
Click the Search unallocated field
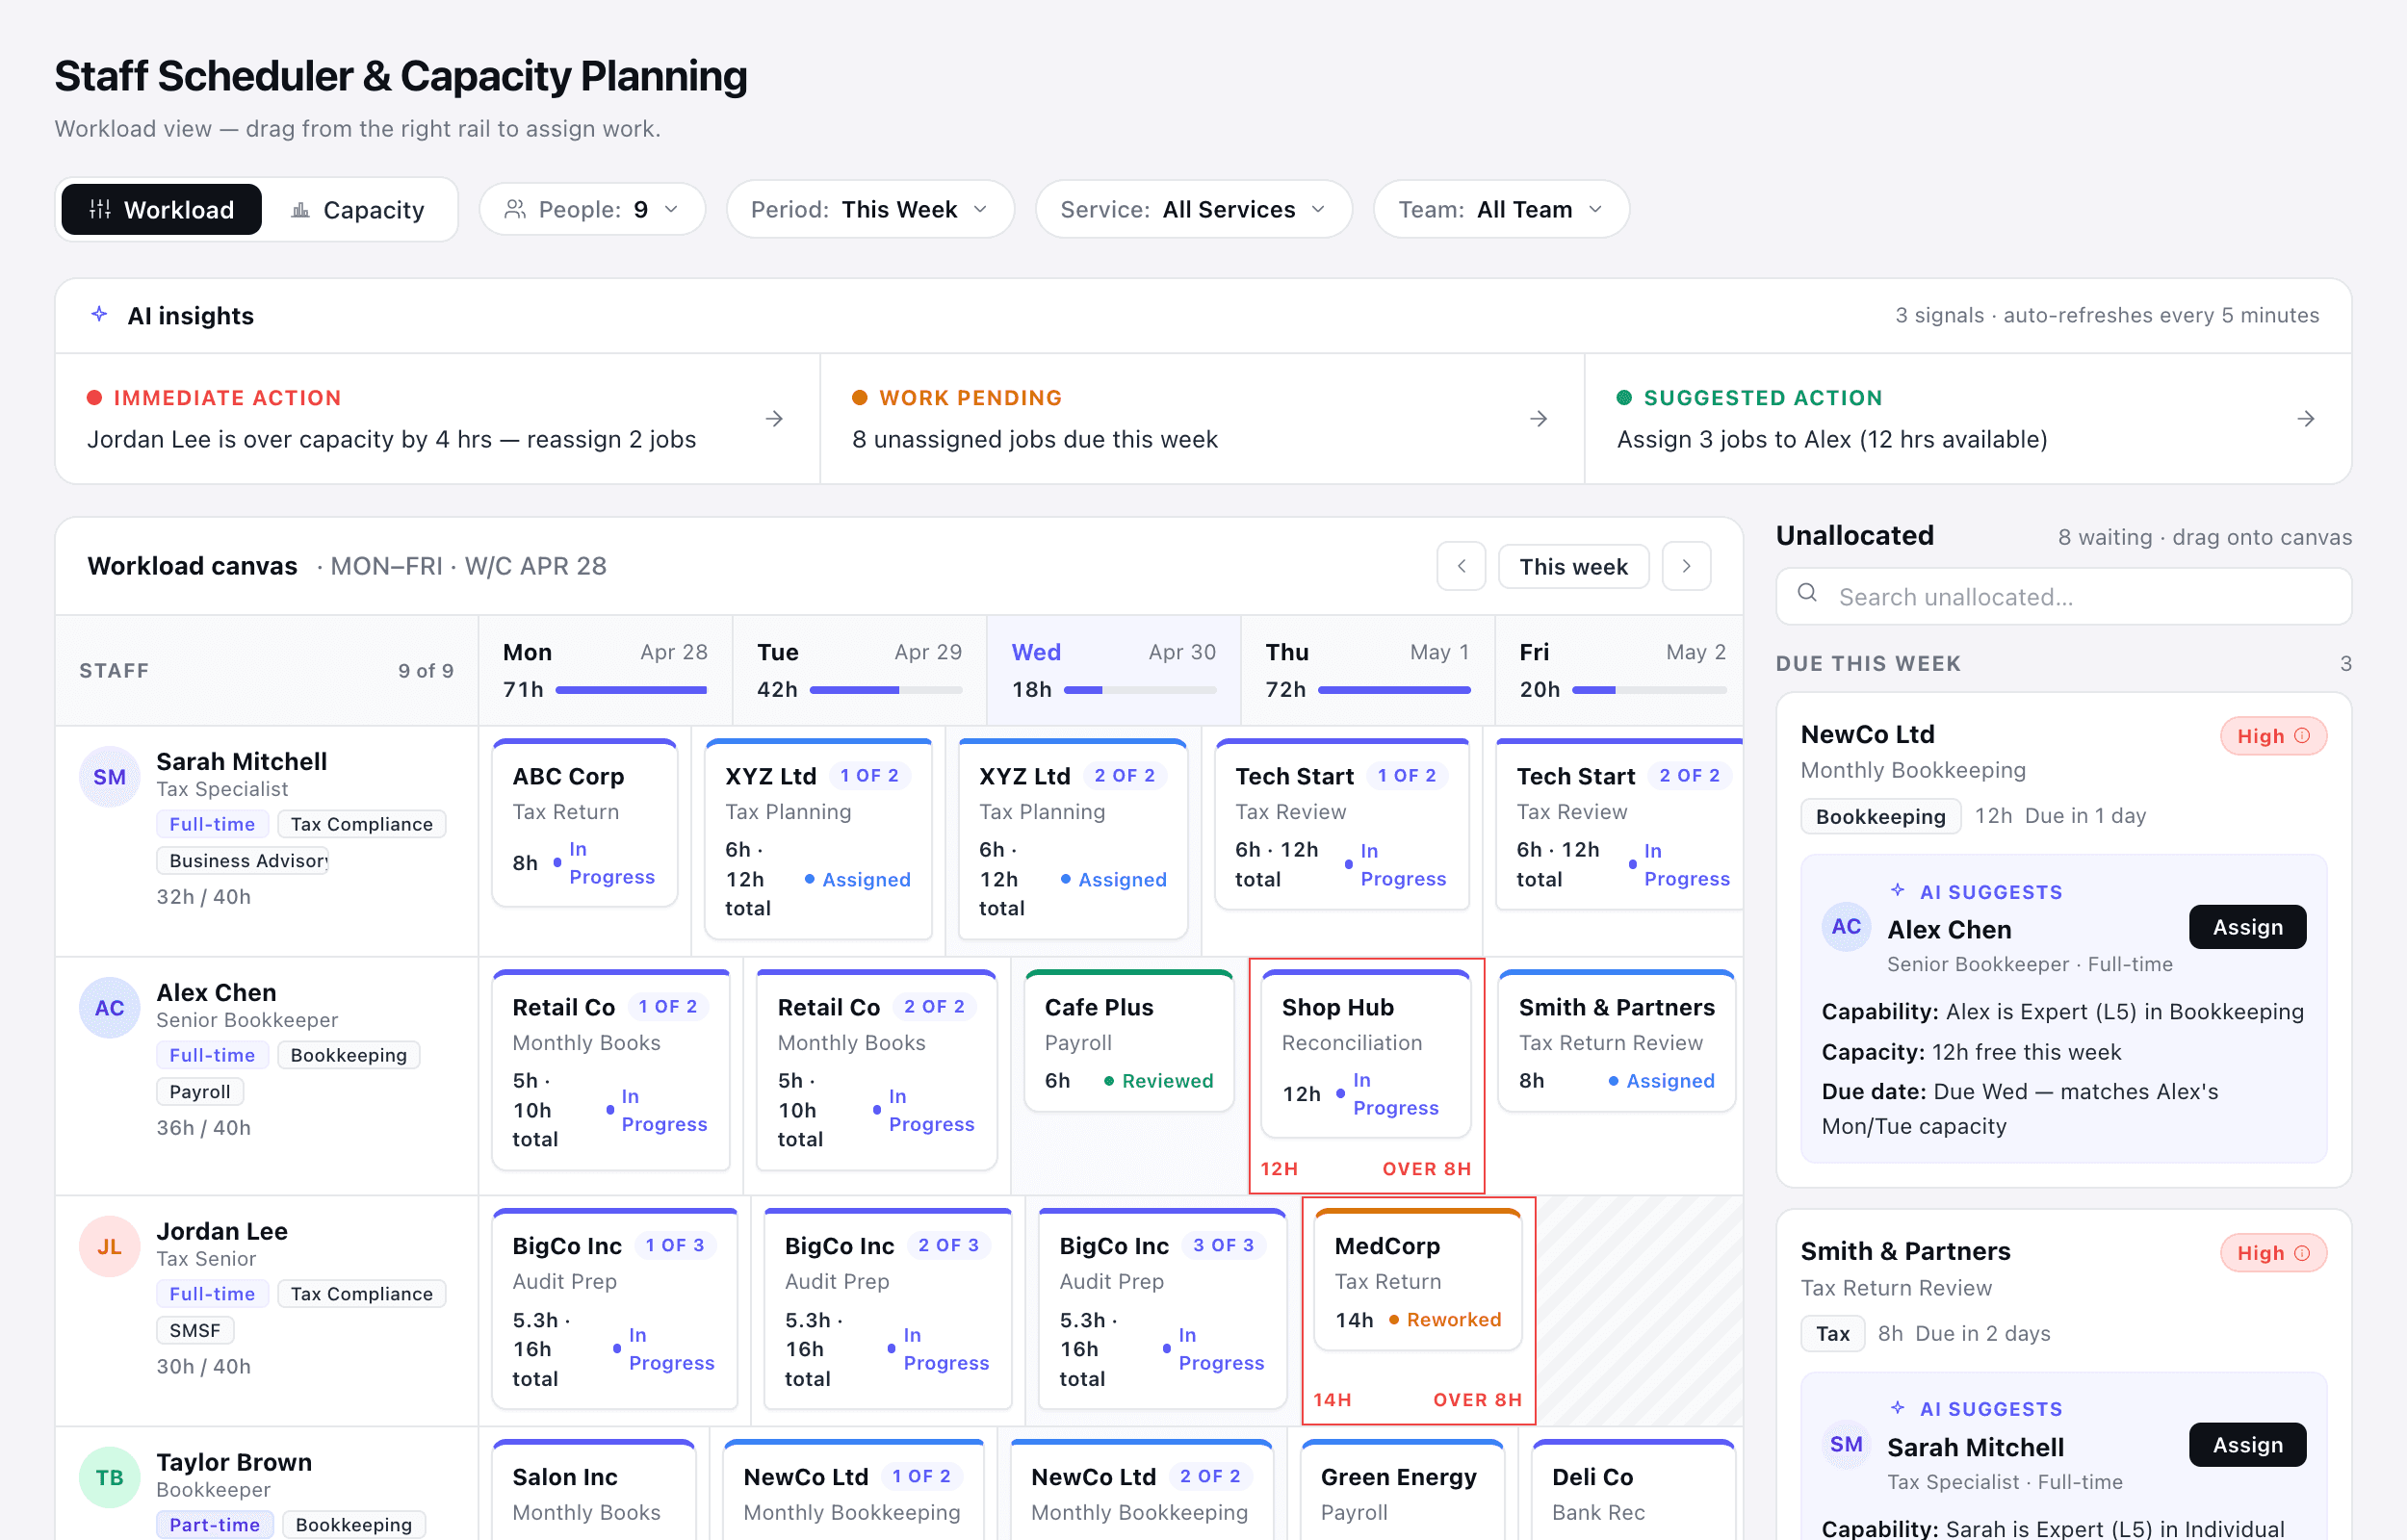2063,597
